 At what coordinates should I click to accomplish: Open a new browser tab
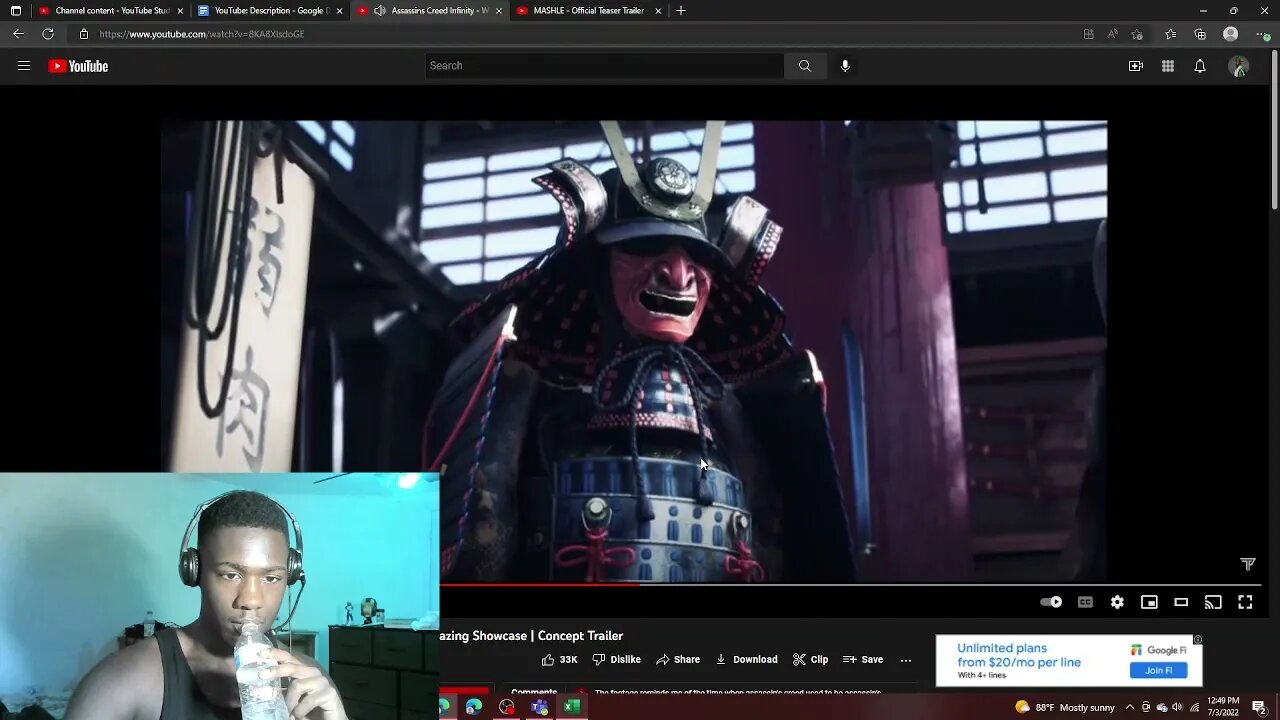coord(681,11)
